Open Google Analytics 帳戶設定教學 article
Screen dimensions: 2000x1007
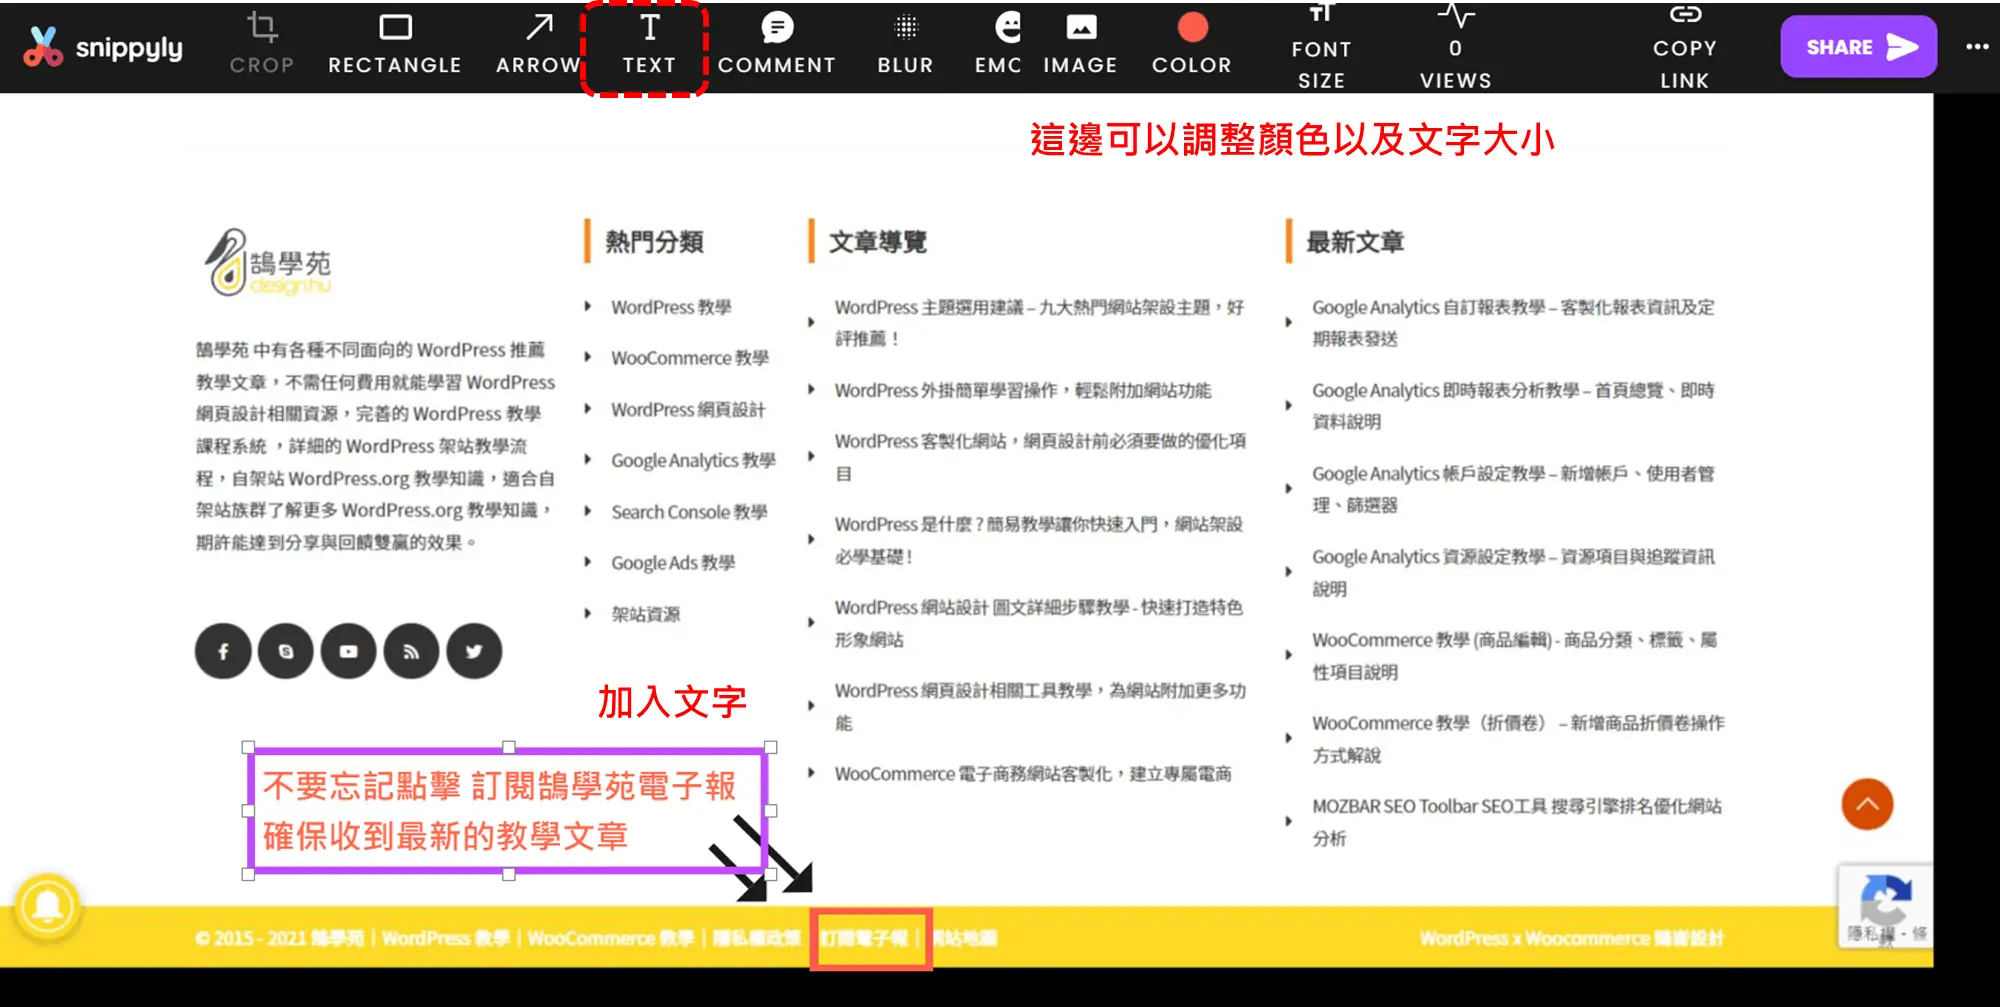[1513, 489]
